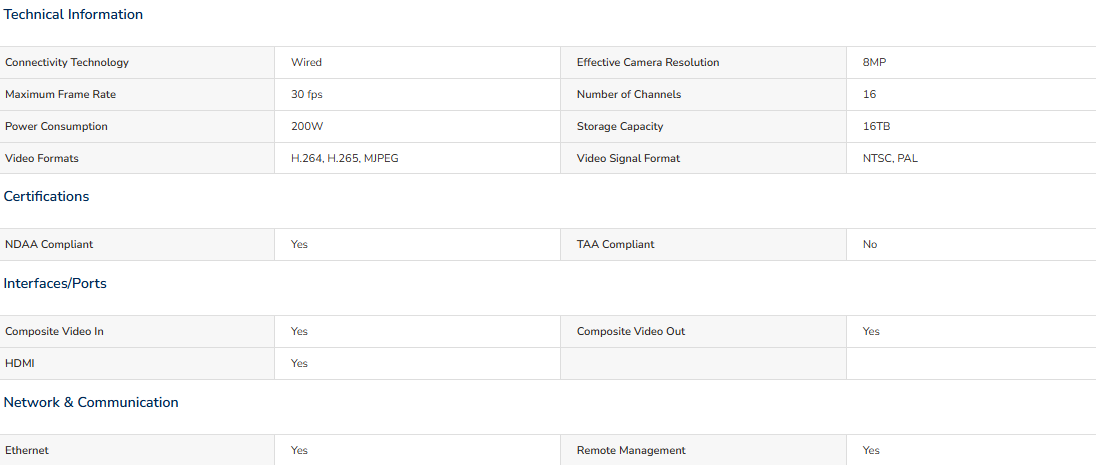
Task: Select the NDAA Compliant label
Action: [49, 245]
